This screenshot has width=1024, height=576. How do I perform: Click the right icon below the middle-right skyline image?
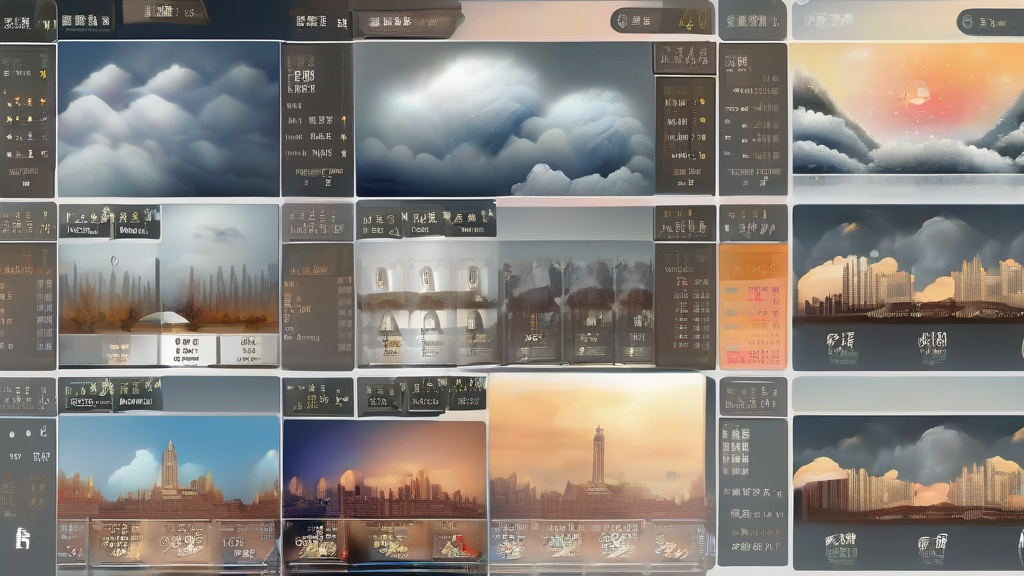pyautogui.click(x=933, y=346)
